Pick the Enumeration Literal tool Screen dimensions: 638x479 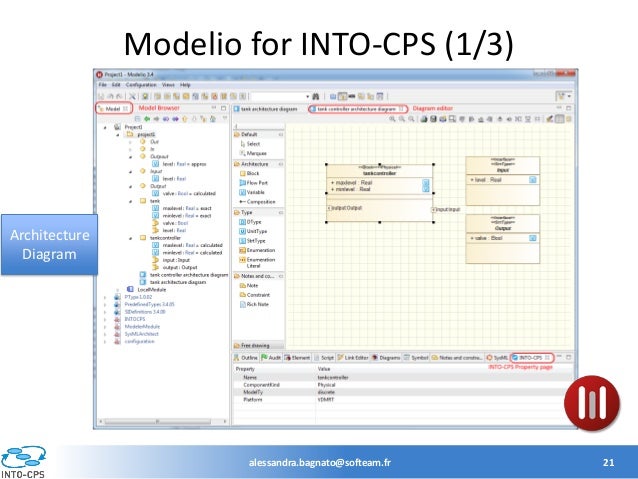point(257,262)
